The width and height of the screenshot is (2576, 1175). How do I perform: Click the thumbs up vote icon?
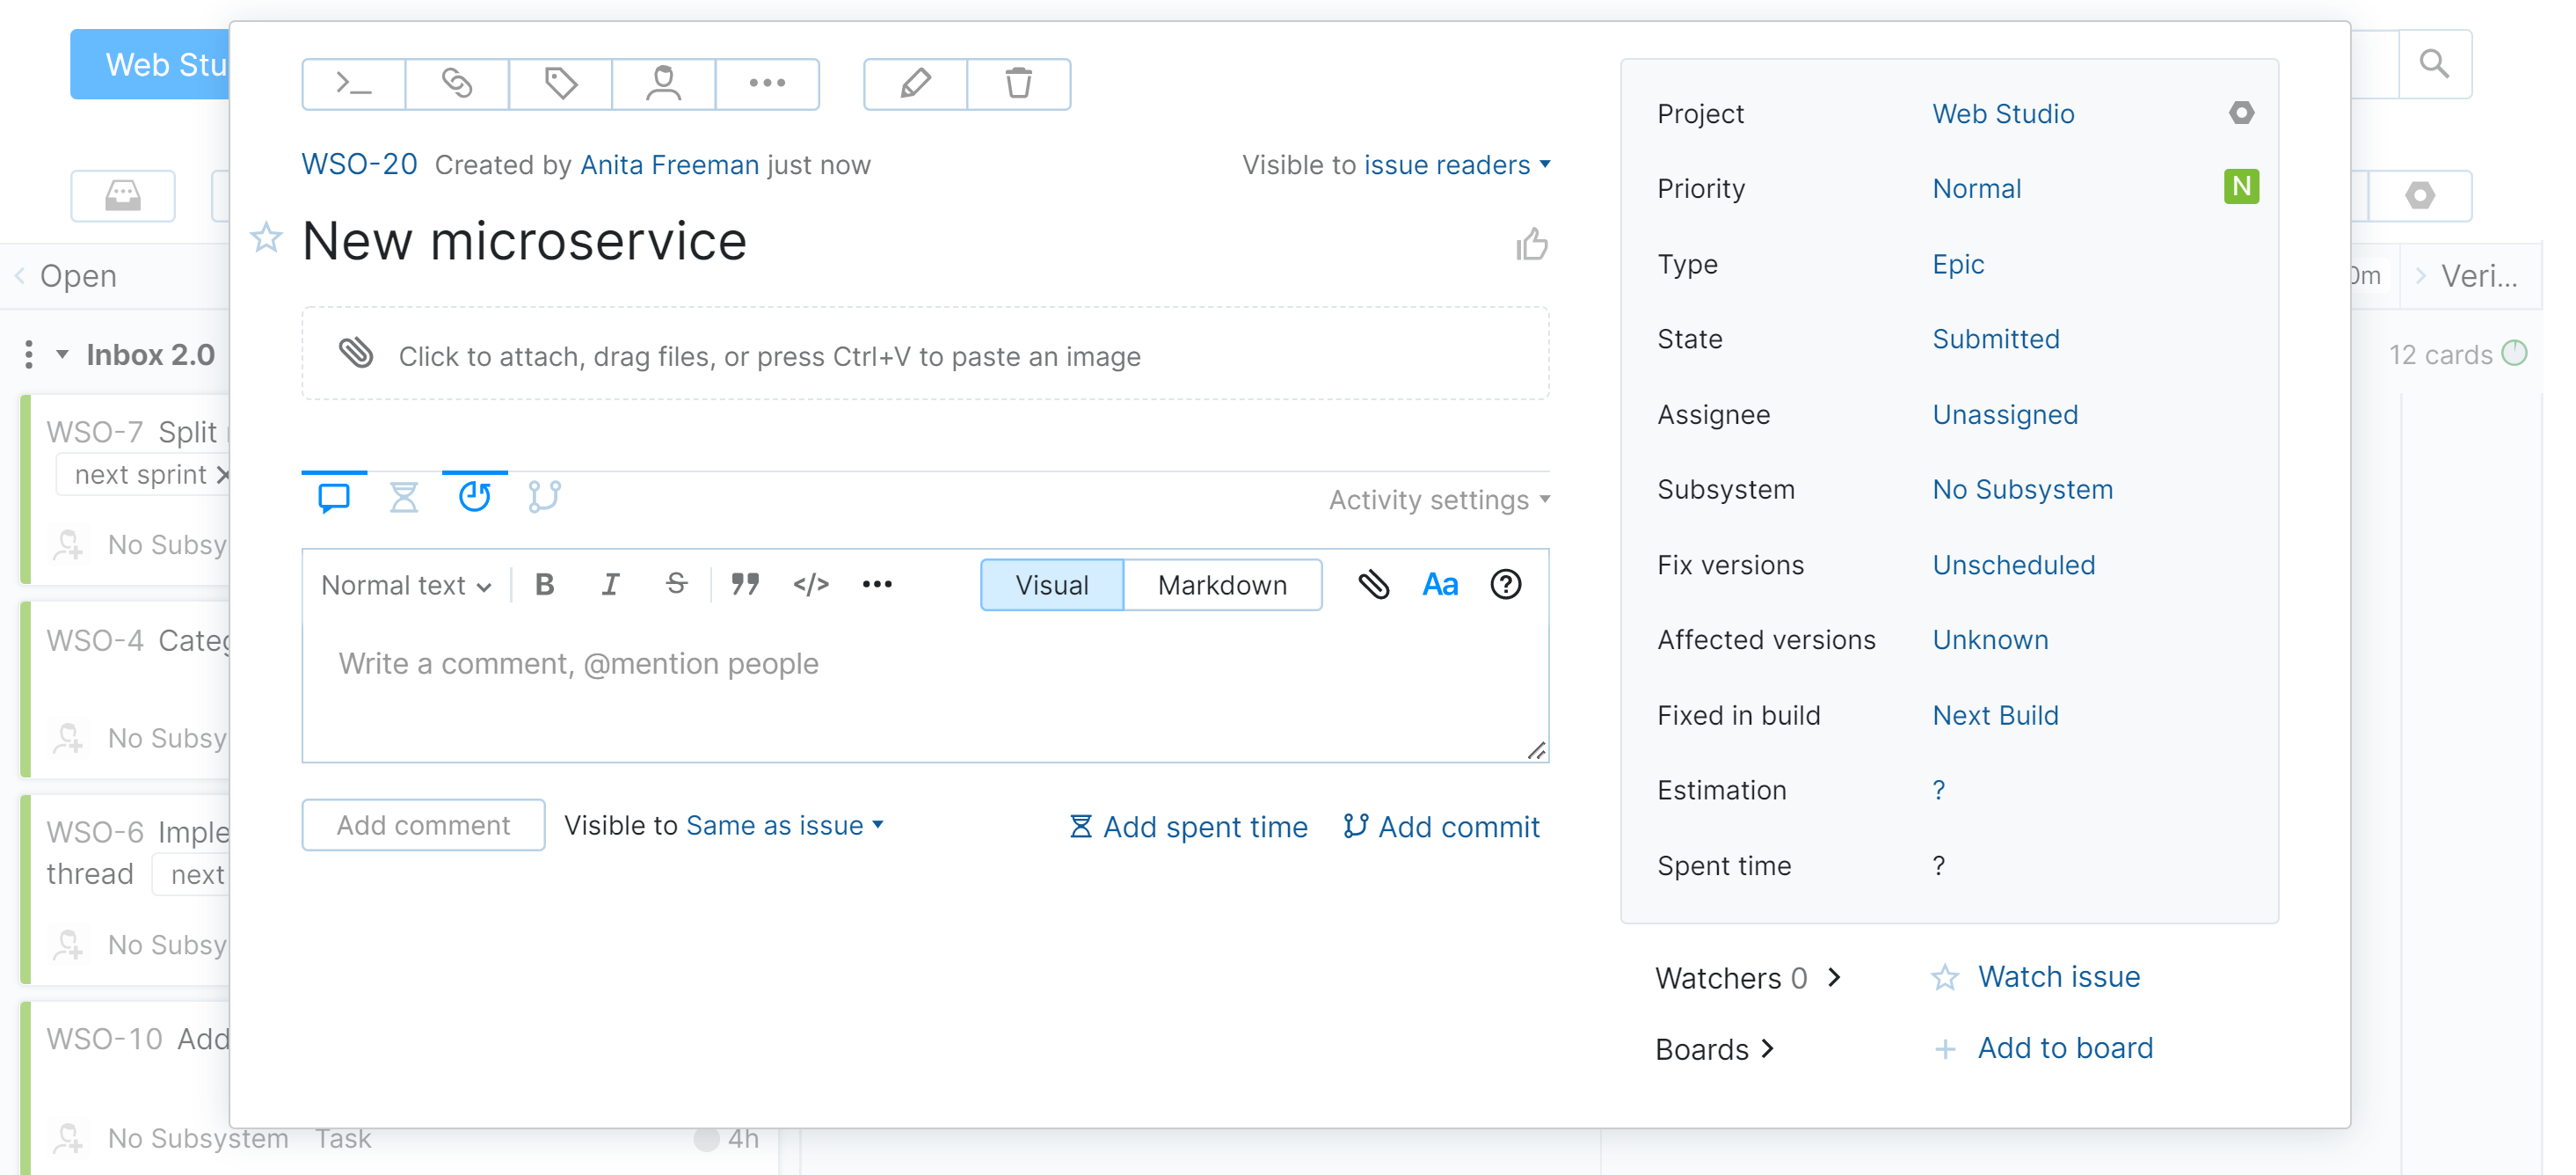tap(1531, 244)
